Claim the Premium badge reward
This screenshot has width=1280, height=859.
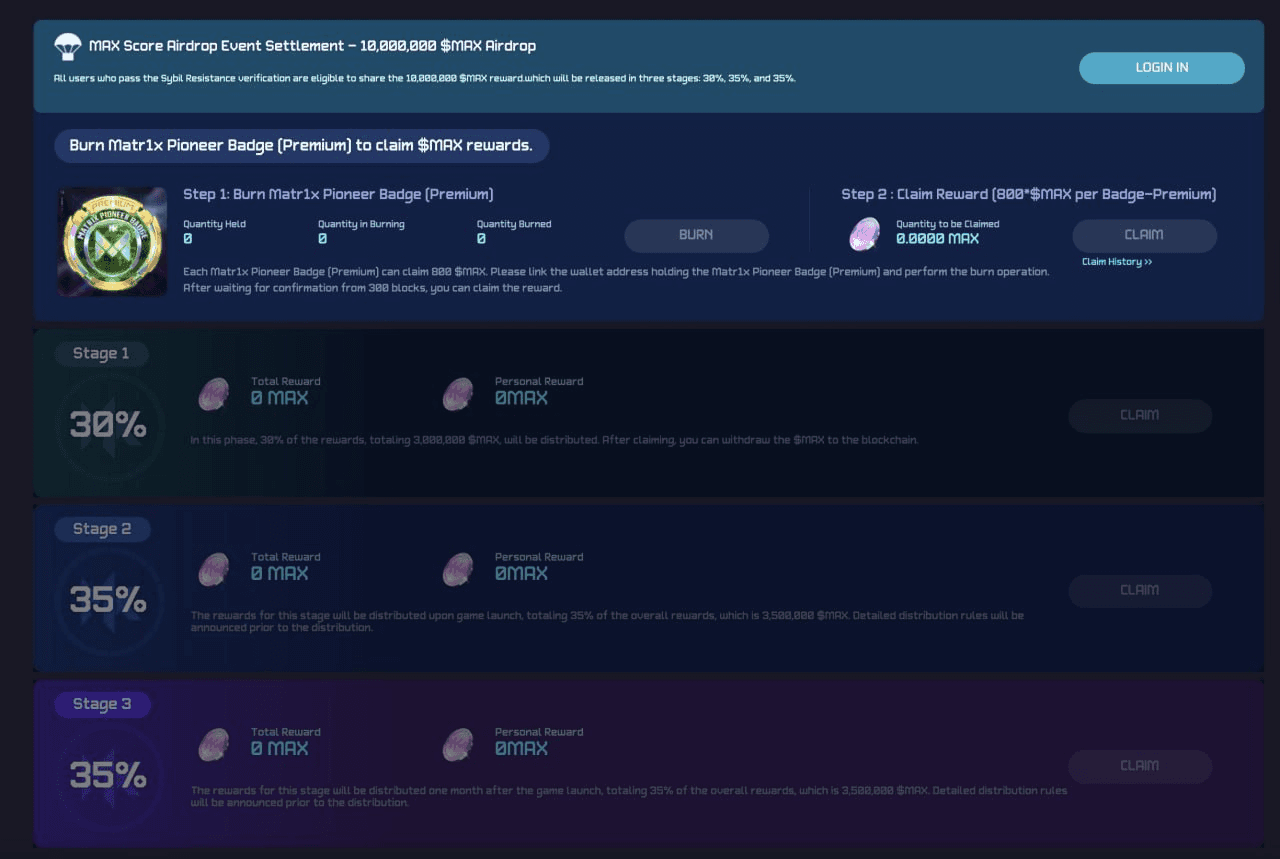(x=1144, y=235)
